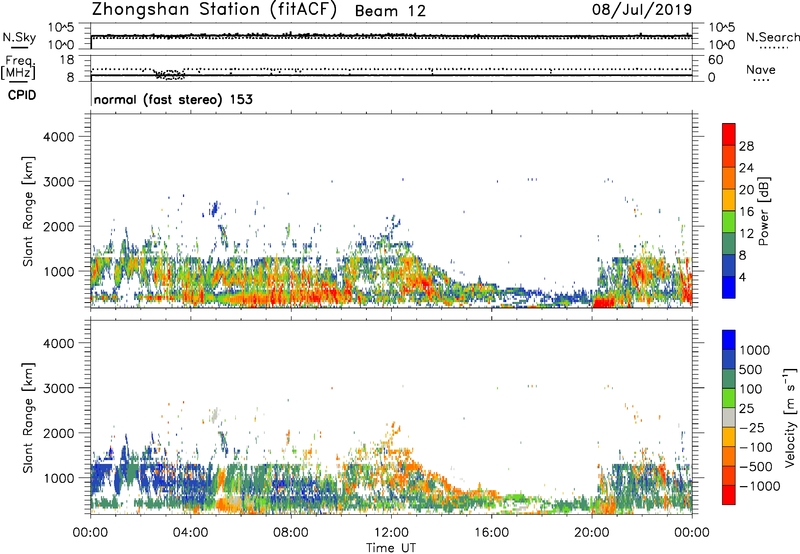The image size is (800, 554).
Task: Click the "2000" tick in power panel
Action: click(59, 226)
